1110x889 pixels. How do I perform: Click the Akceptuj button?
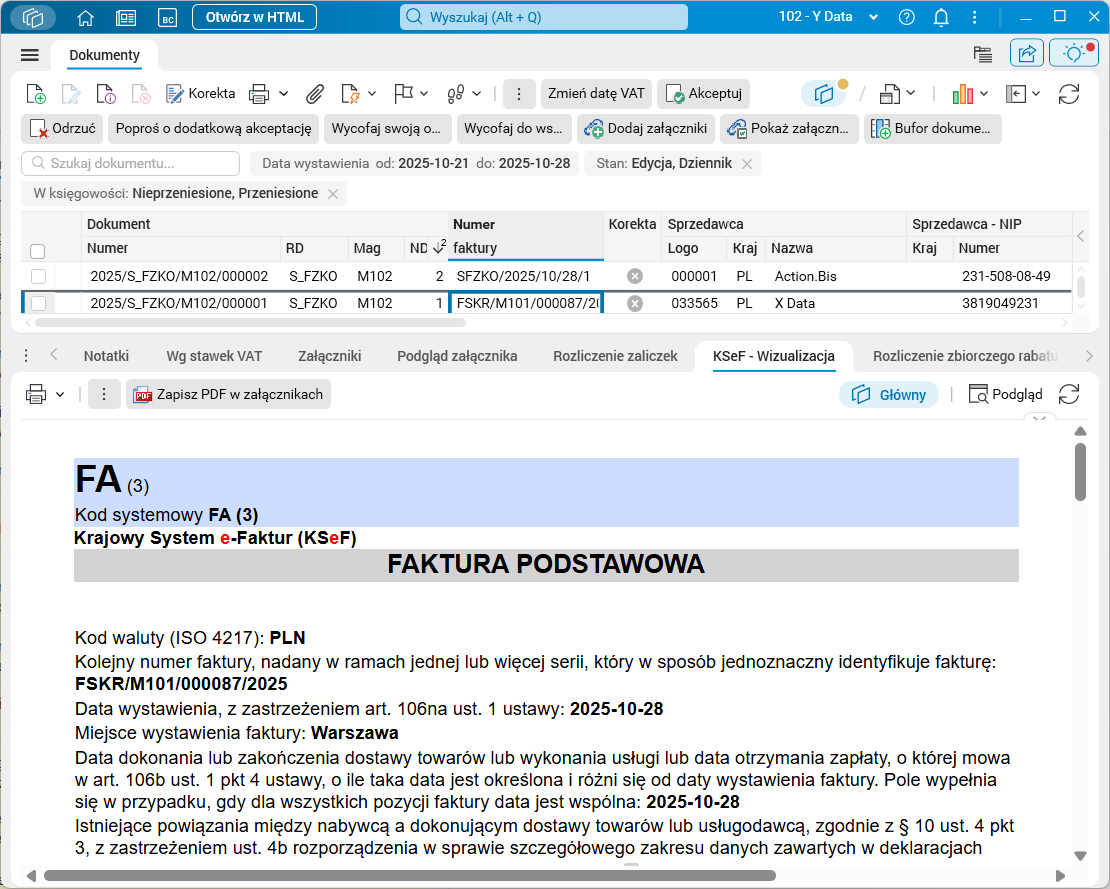coord(704,93)
